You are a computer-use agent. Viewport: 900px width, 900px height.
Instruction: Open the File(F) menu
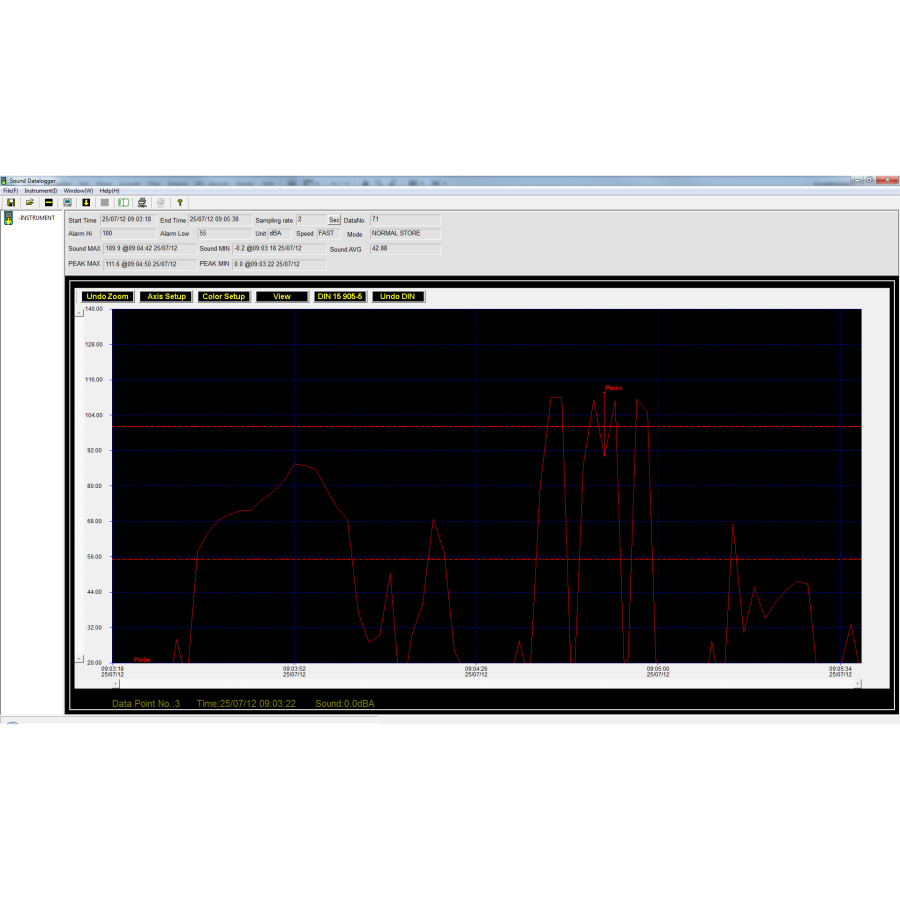tap(10, 190)
